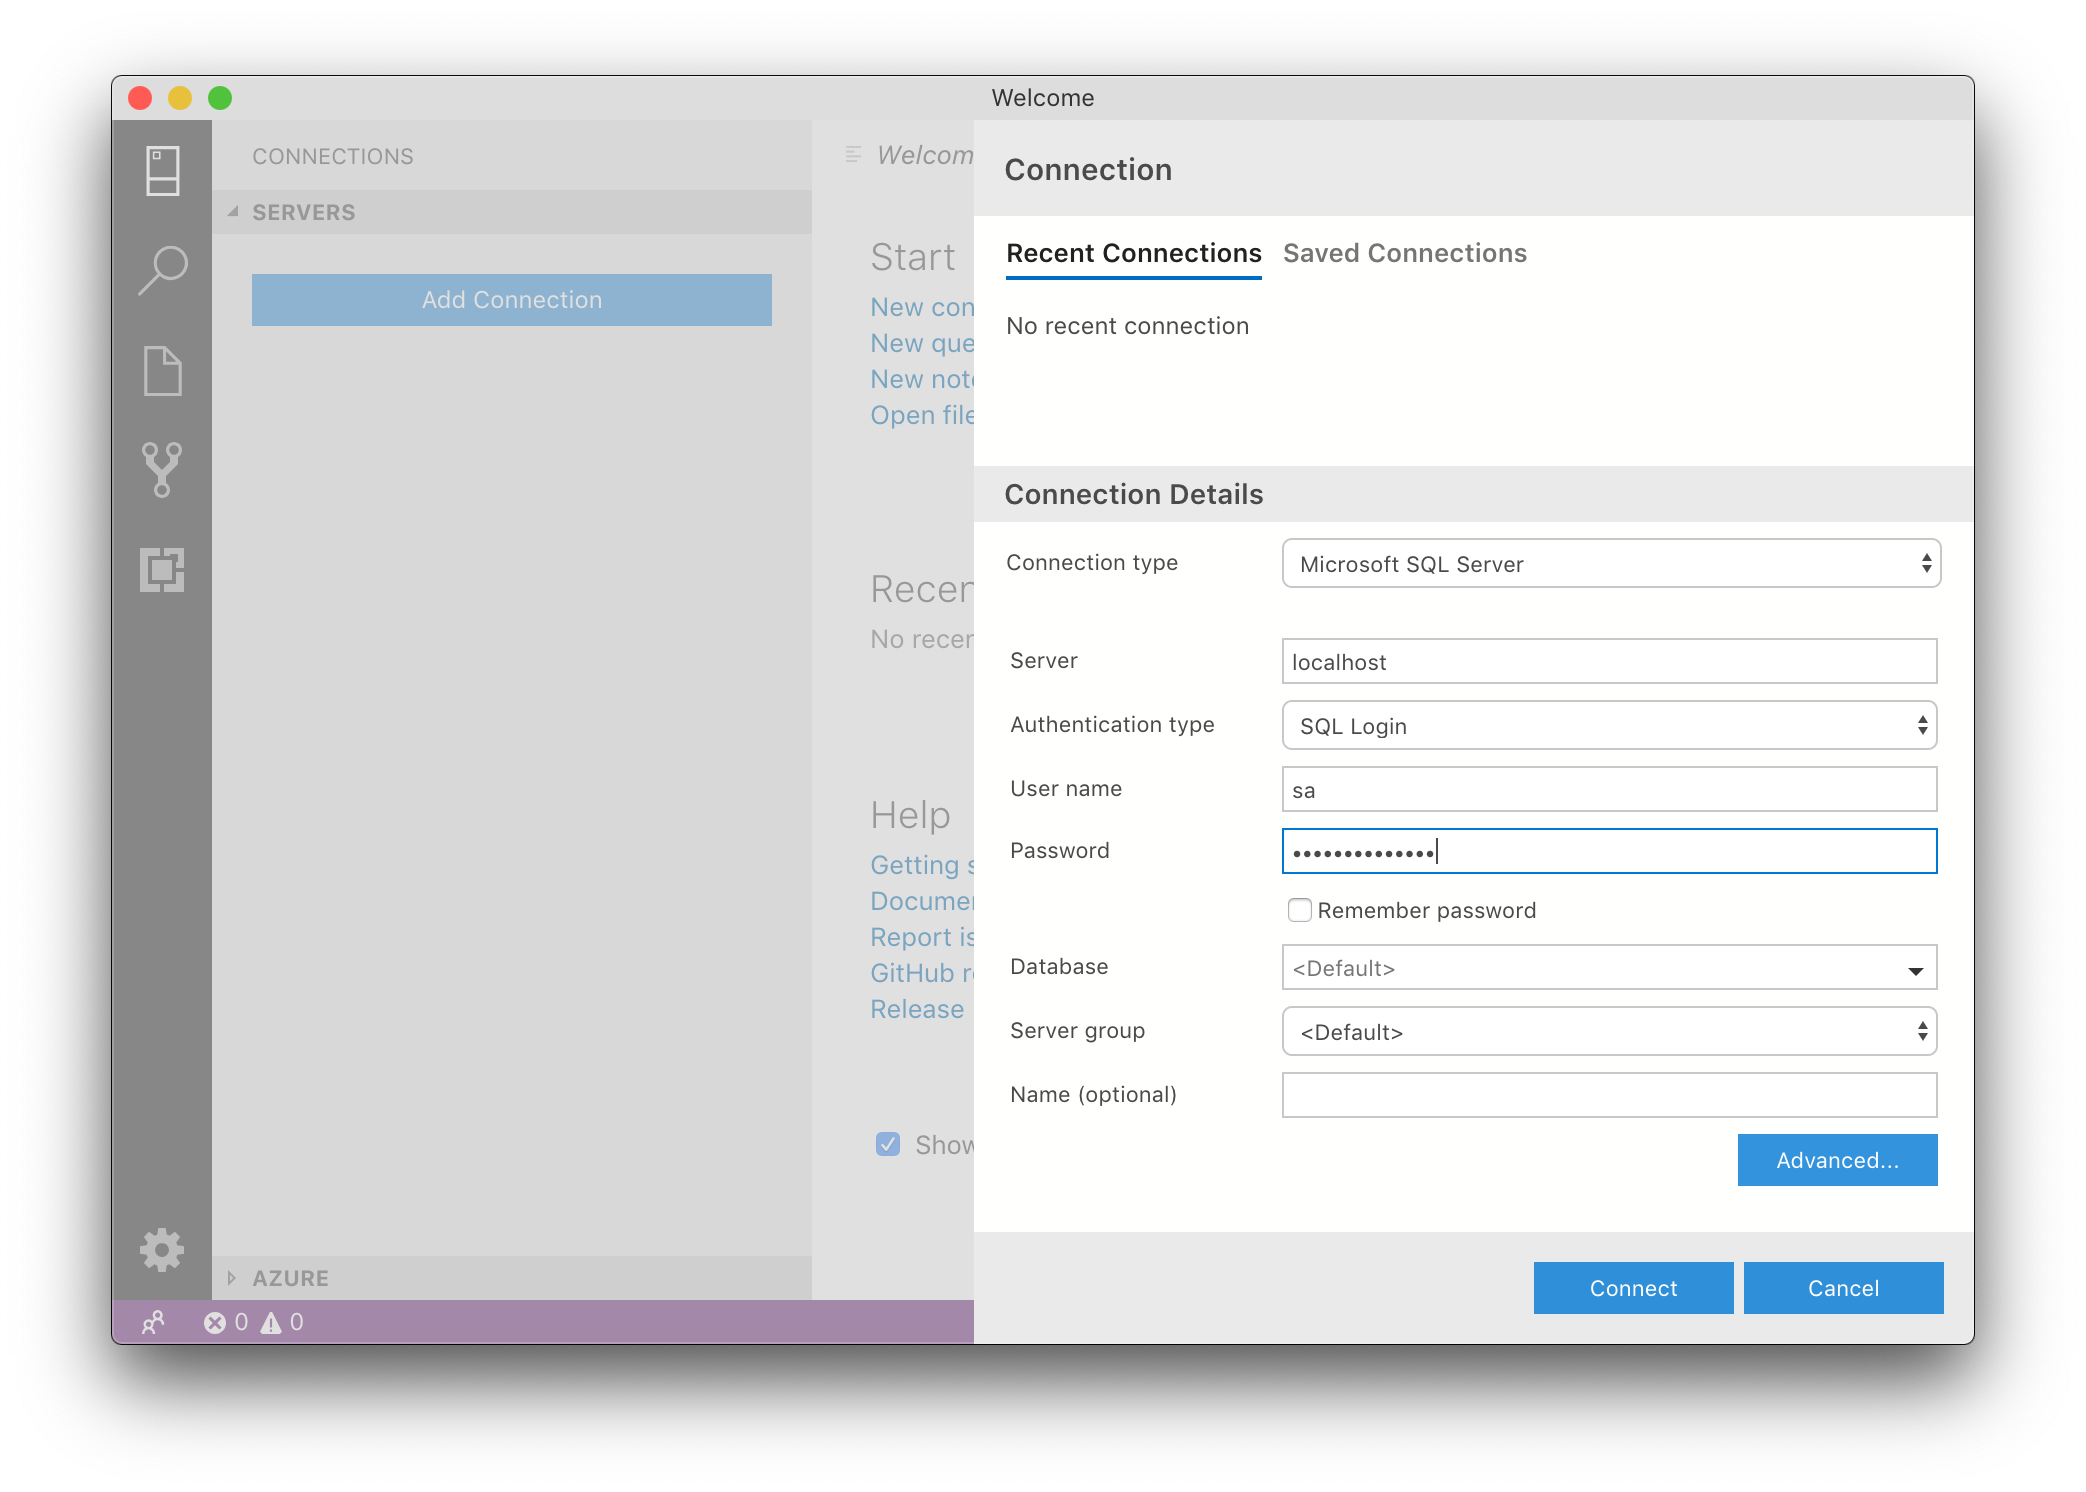Open the Explorer file icon

click(162, 371)
